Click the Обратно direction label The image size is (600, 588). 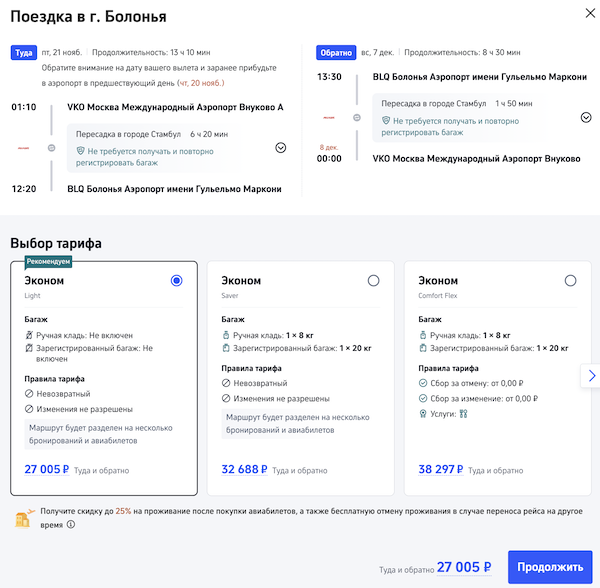click(335, 52)
